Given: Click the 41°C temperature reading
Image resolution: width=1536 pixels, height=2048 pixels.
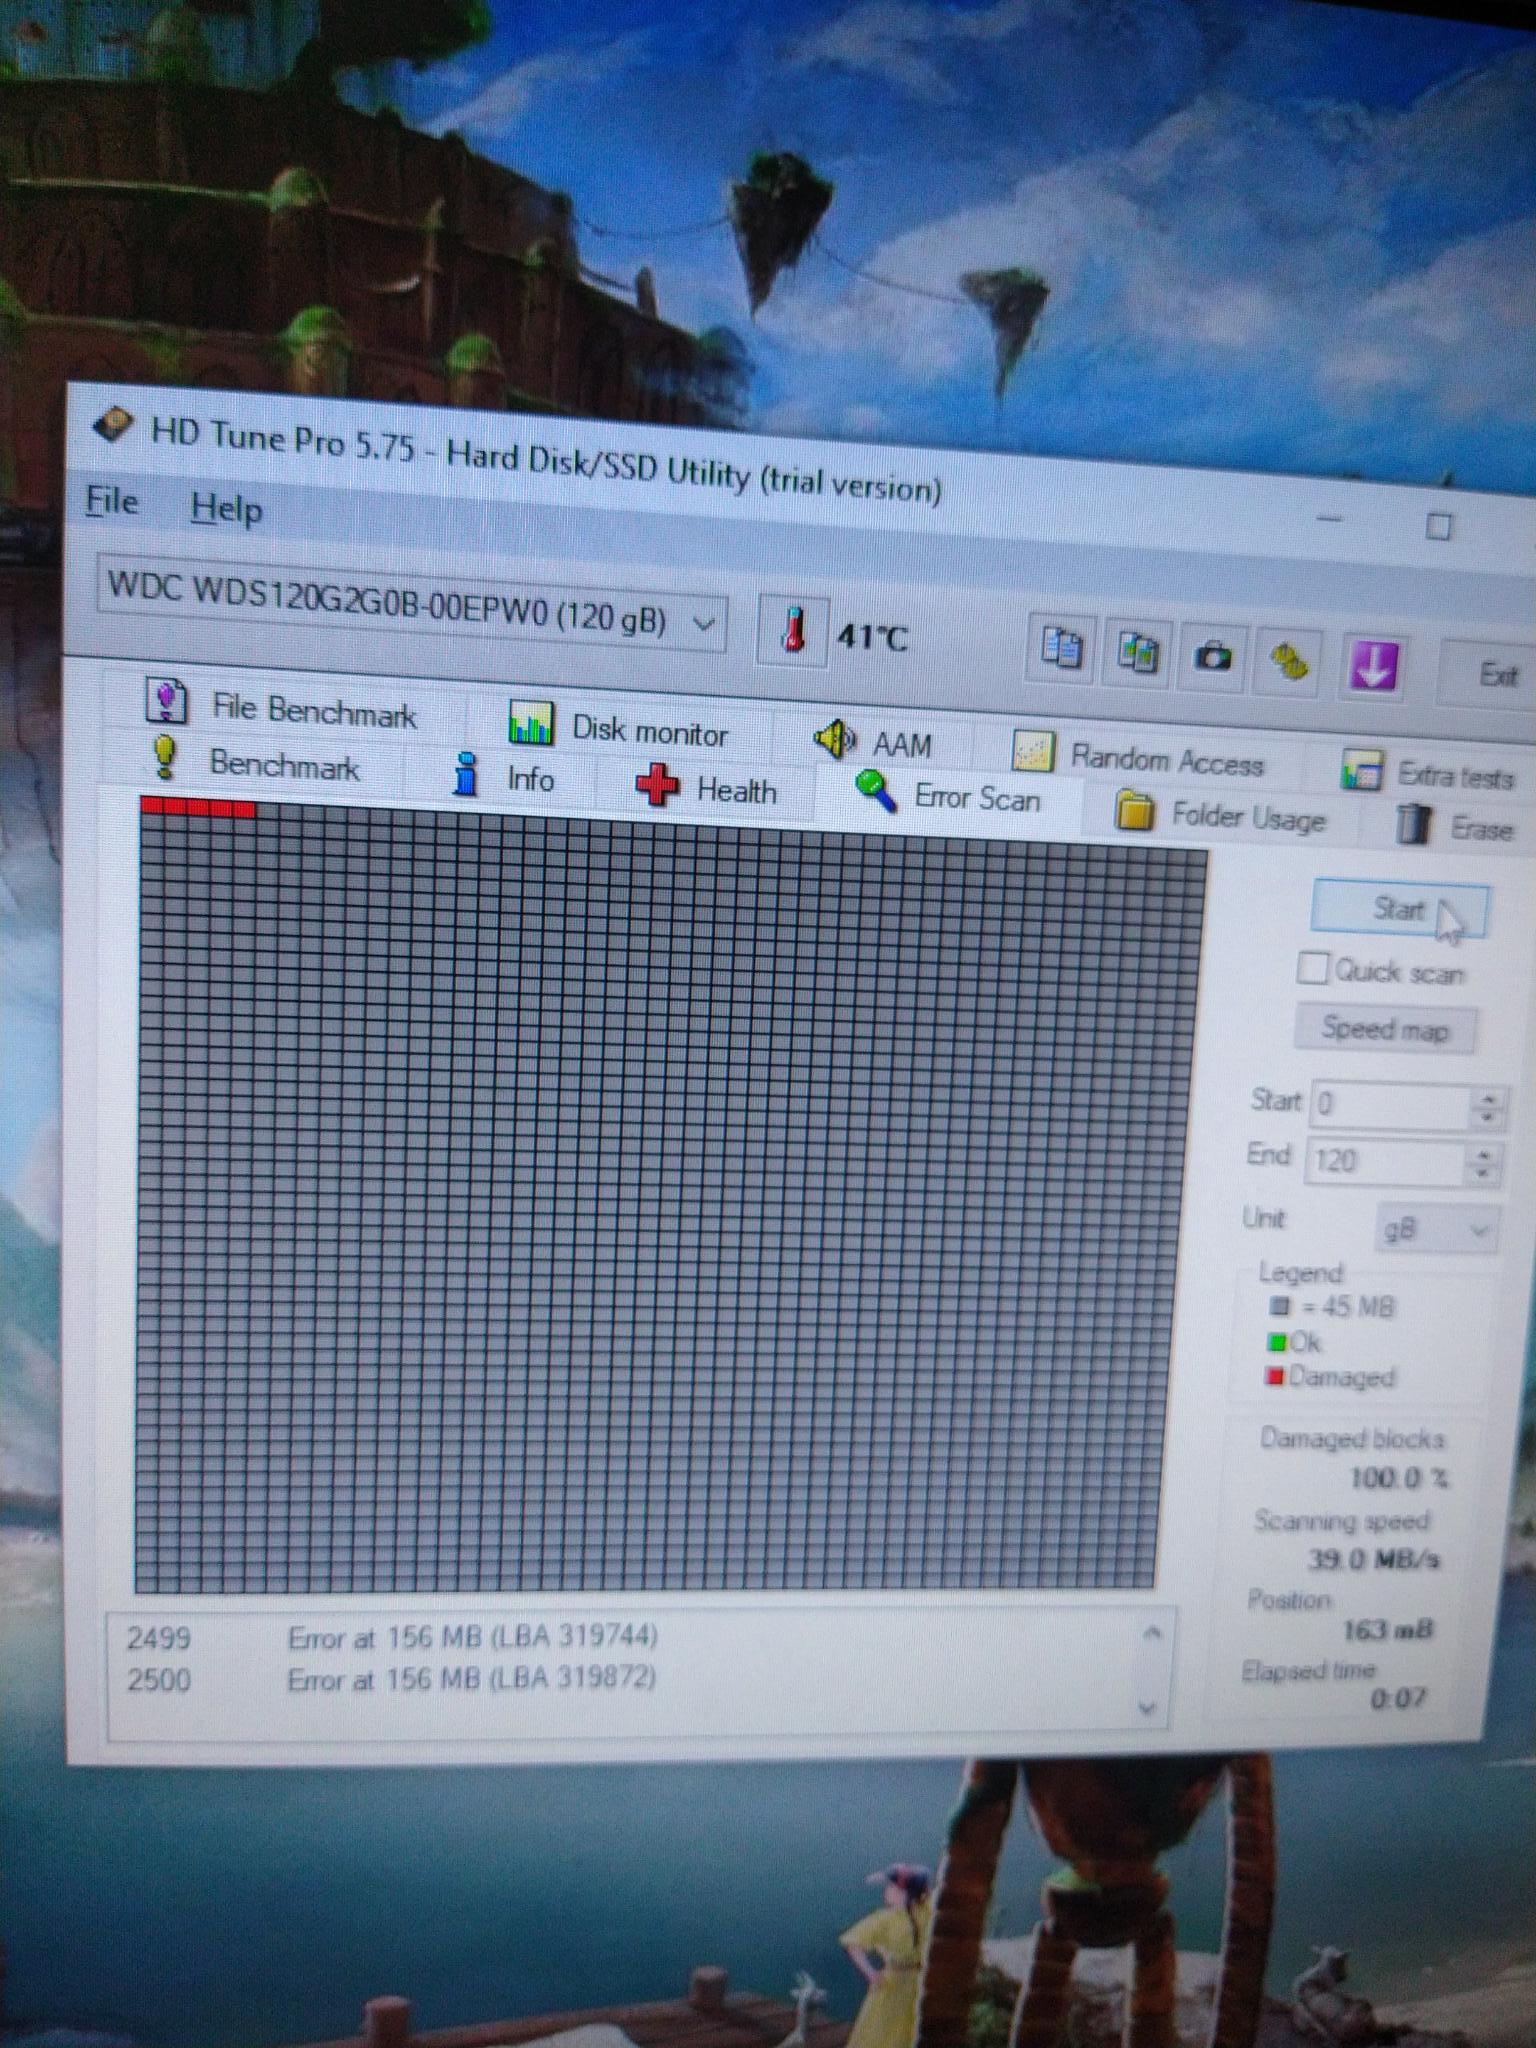Looking at the screenshot, I should (872, 636).
